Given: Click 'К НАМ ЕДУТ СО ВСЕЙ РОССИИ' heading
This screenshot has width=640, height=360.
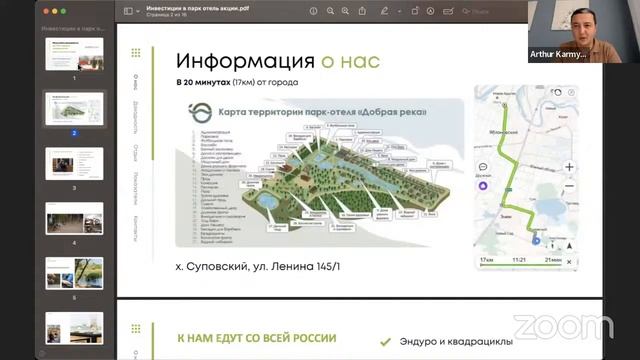Looking at the screenshot, I should point(257,338).
